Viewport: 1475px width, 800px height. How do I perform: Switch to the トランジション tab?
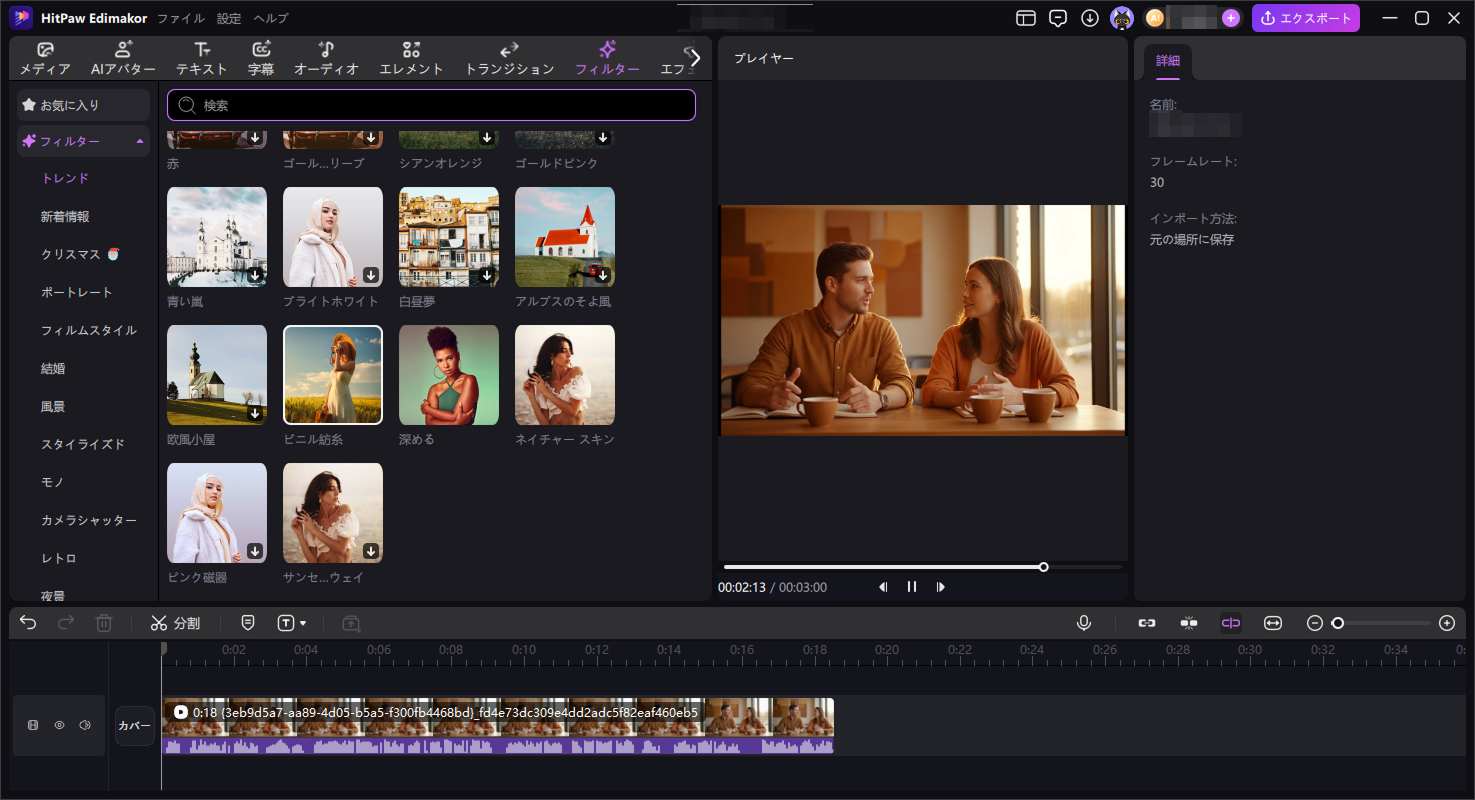(509, 58)
